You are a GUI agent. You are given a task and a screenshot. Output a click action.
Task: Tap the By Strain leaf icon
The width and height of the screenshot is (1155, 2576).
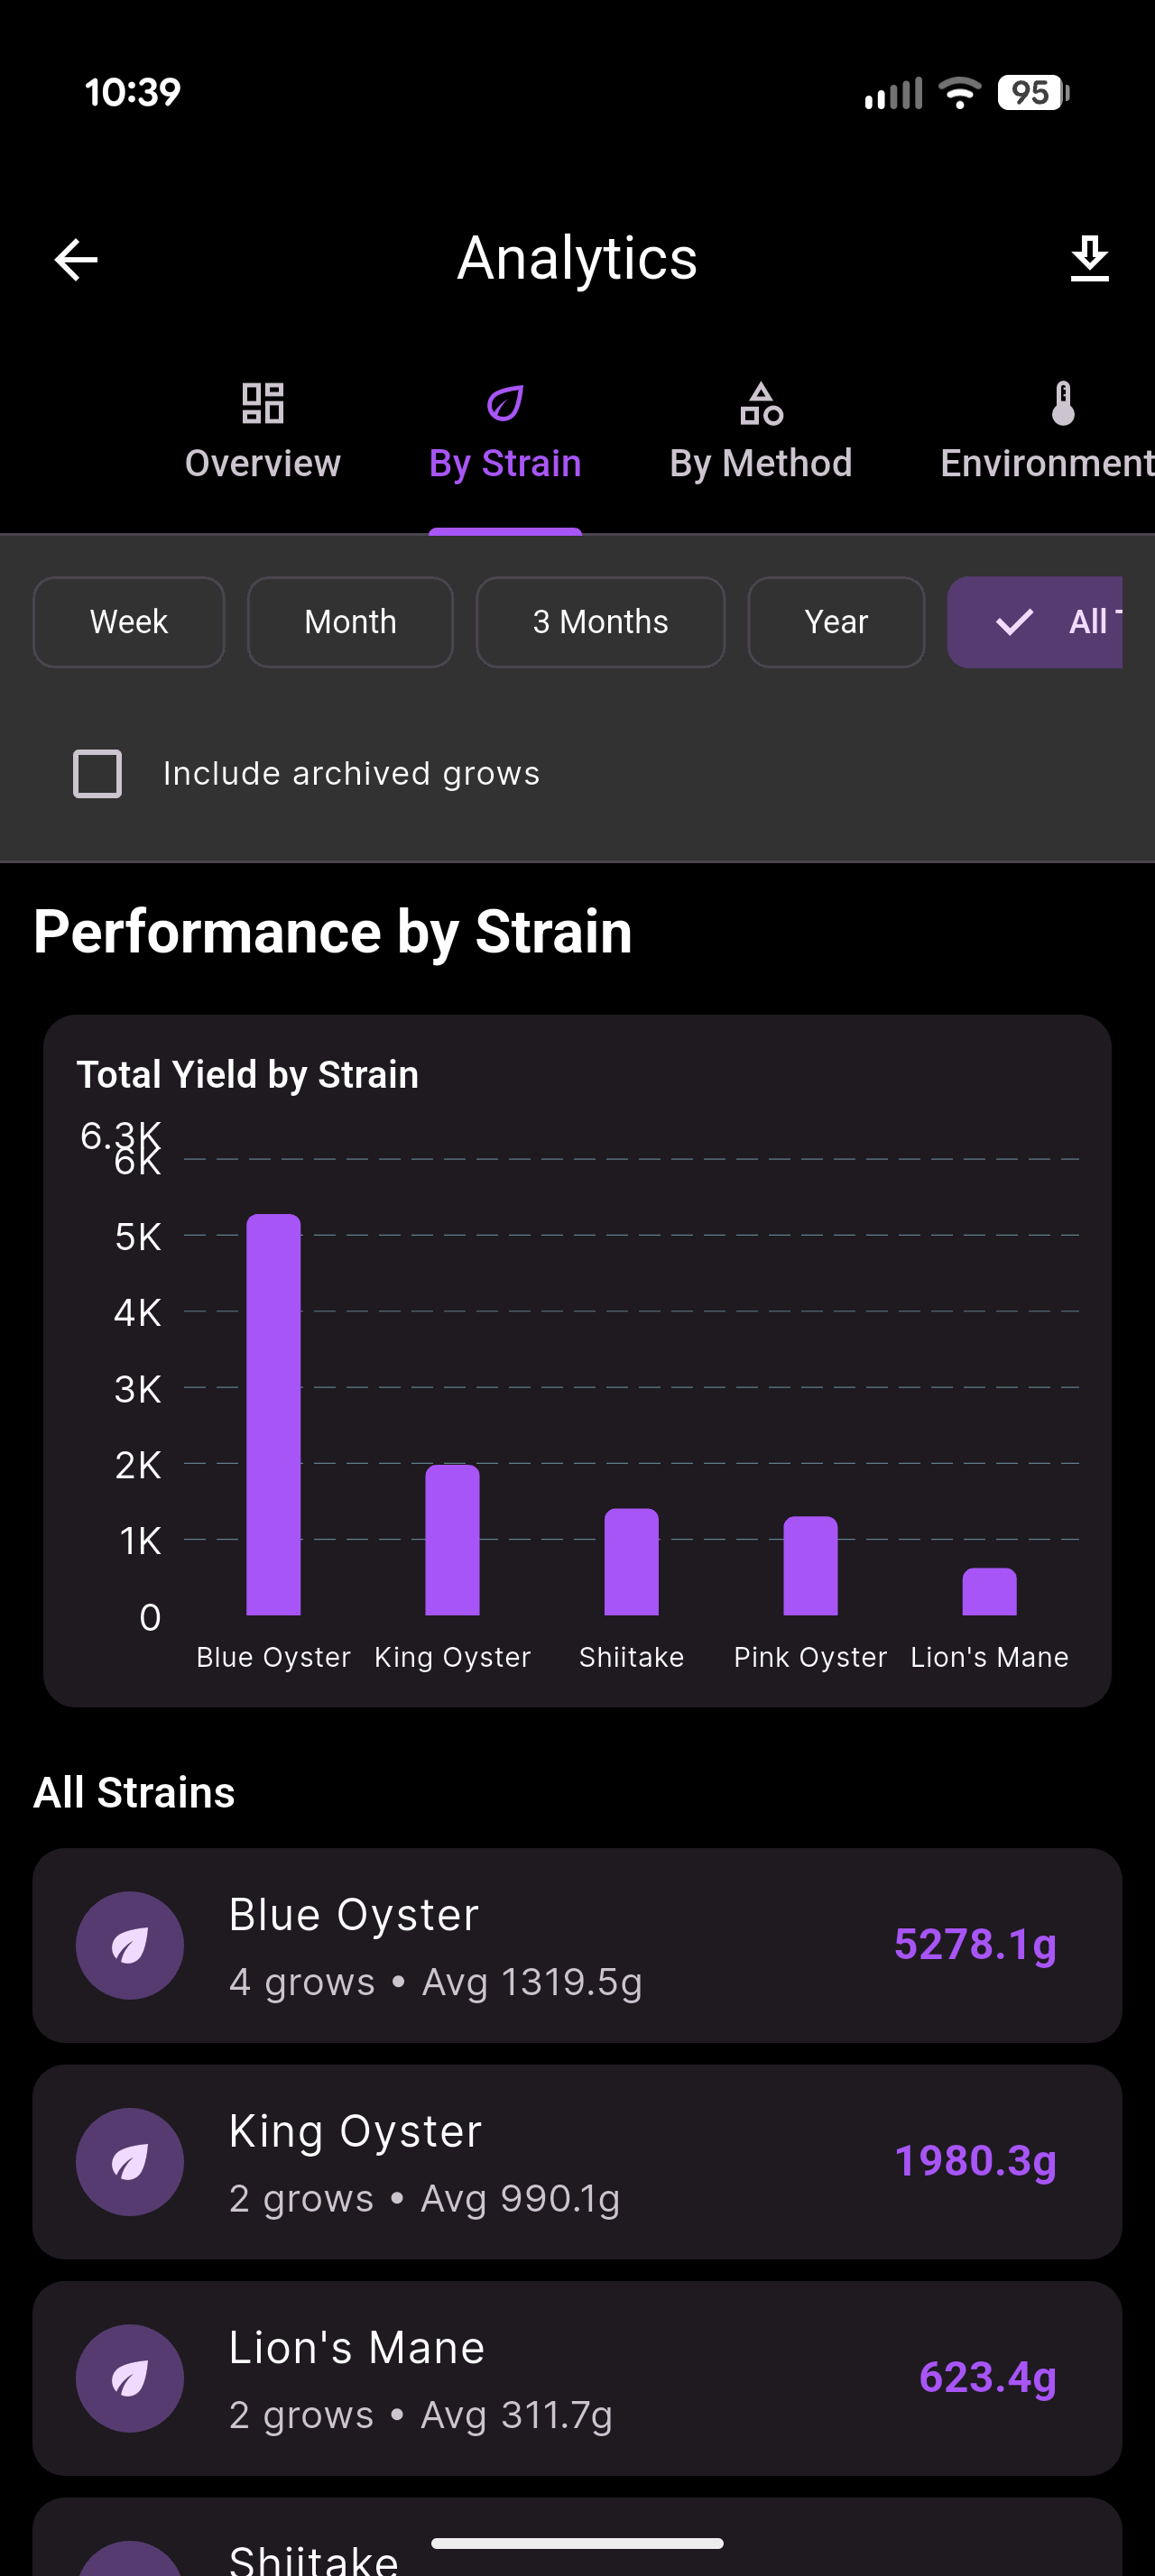tap(504, 402)
